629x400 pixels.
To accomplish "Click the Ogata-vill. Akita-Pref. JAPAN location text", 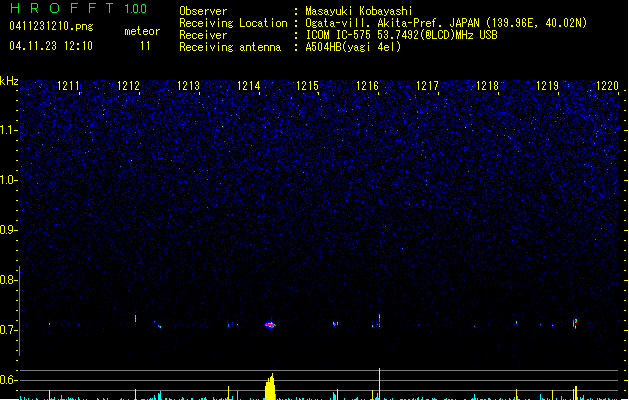I will 446,23.
